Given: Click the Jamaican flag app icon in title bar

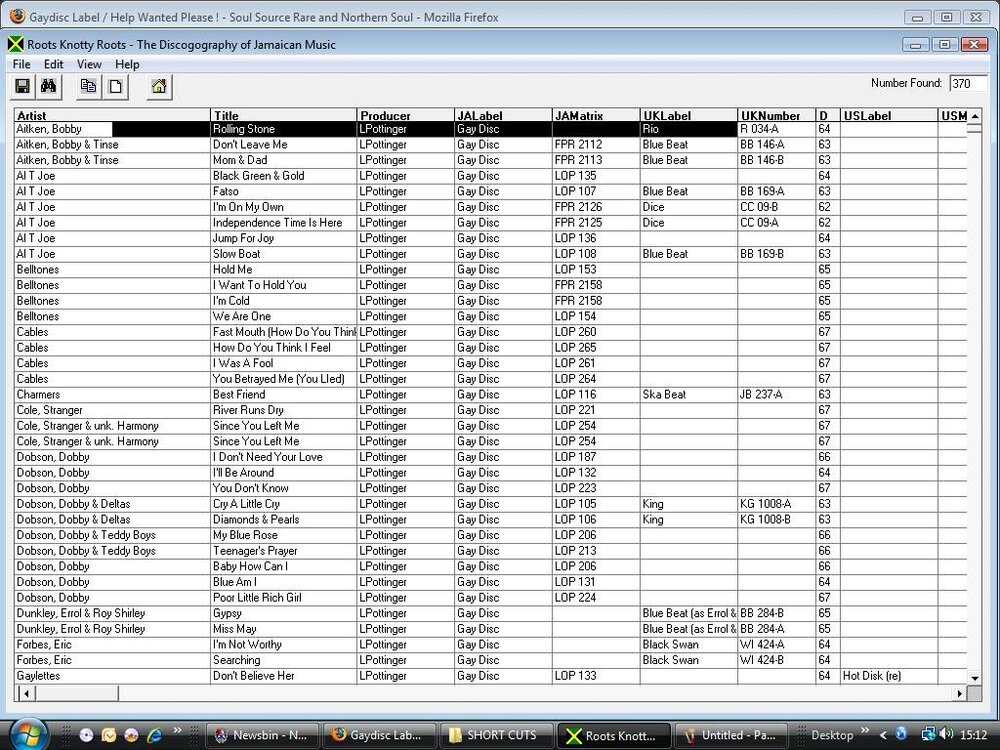Looking at the screenshot, I should pos(15,44).
